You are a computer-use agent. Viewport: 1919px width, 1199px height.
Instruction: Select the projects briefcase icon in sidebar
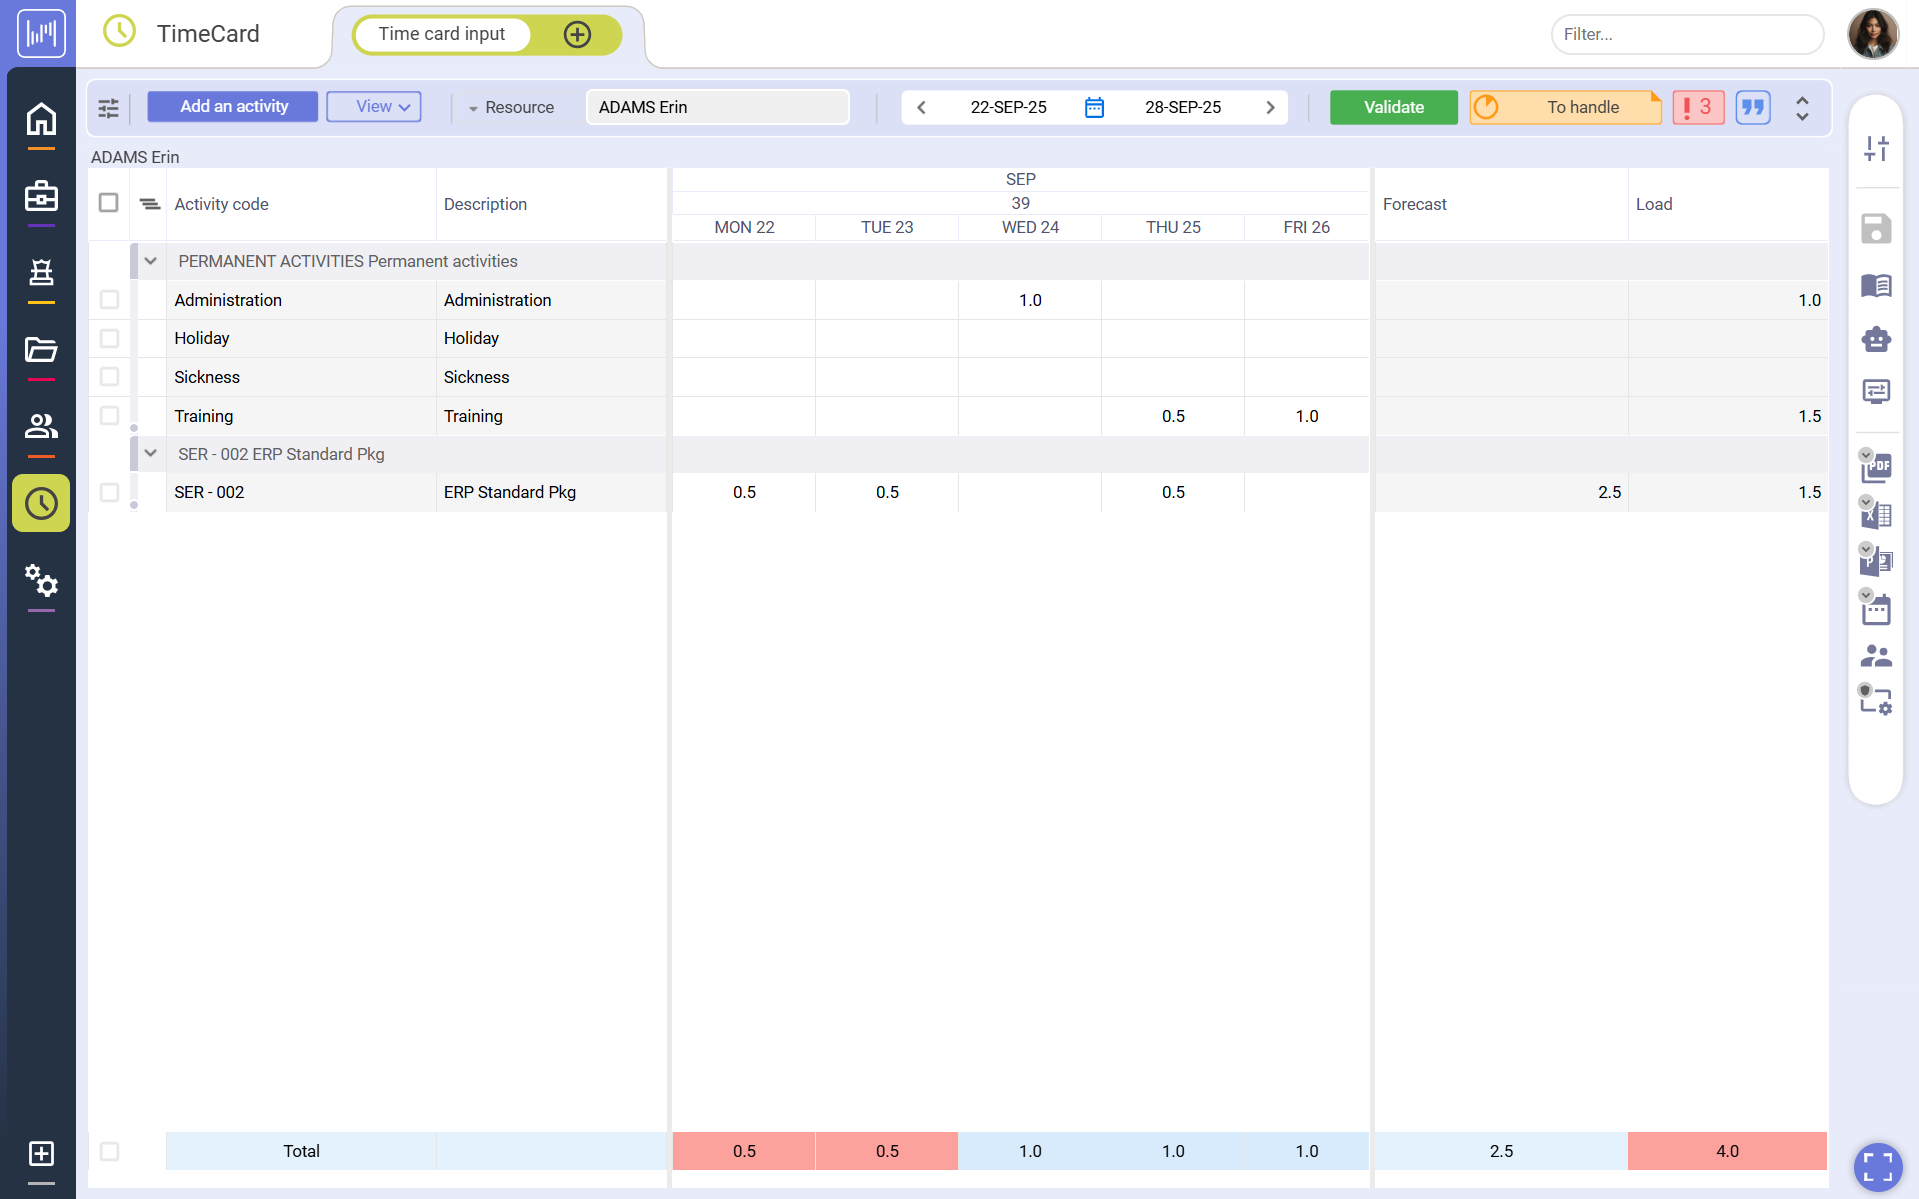click(x=40, y=197)
